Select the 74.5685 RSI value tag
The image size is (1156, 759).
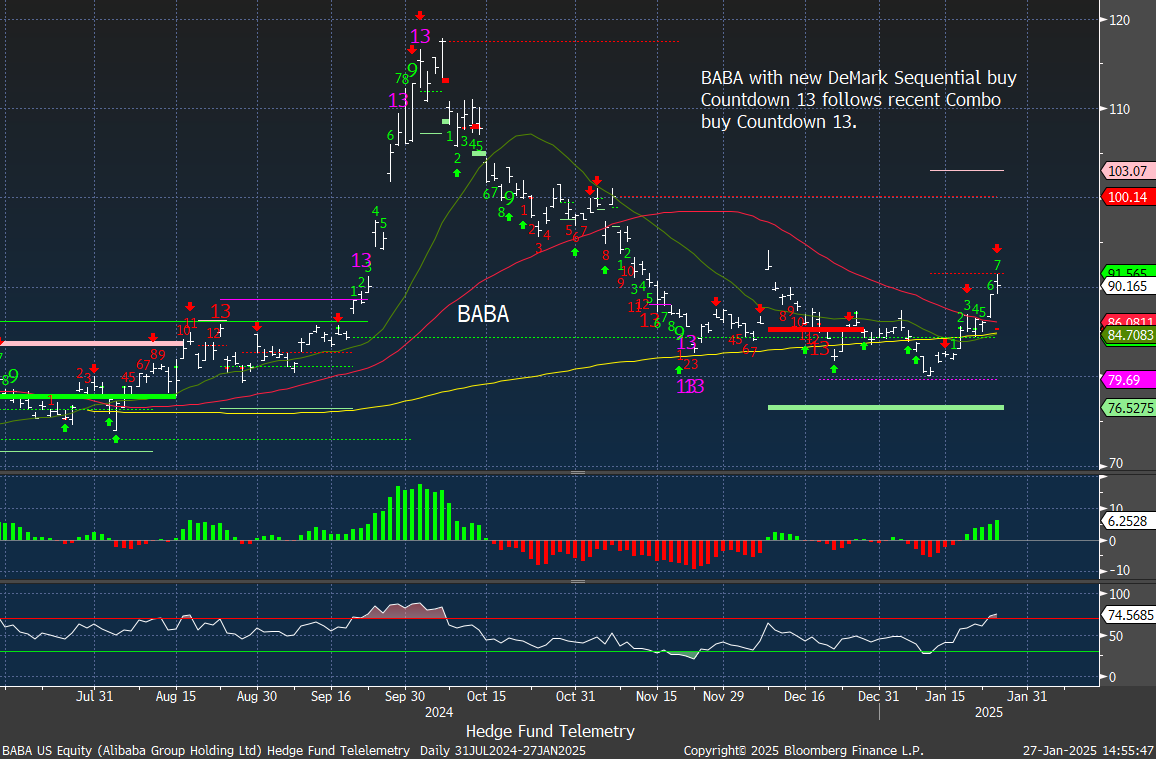(1128, 615)
